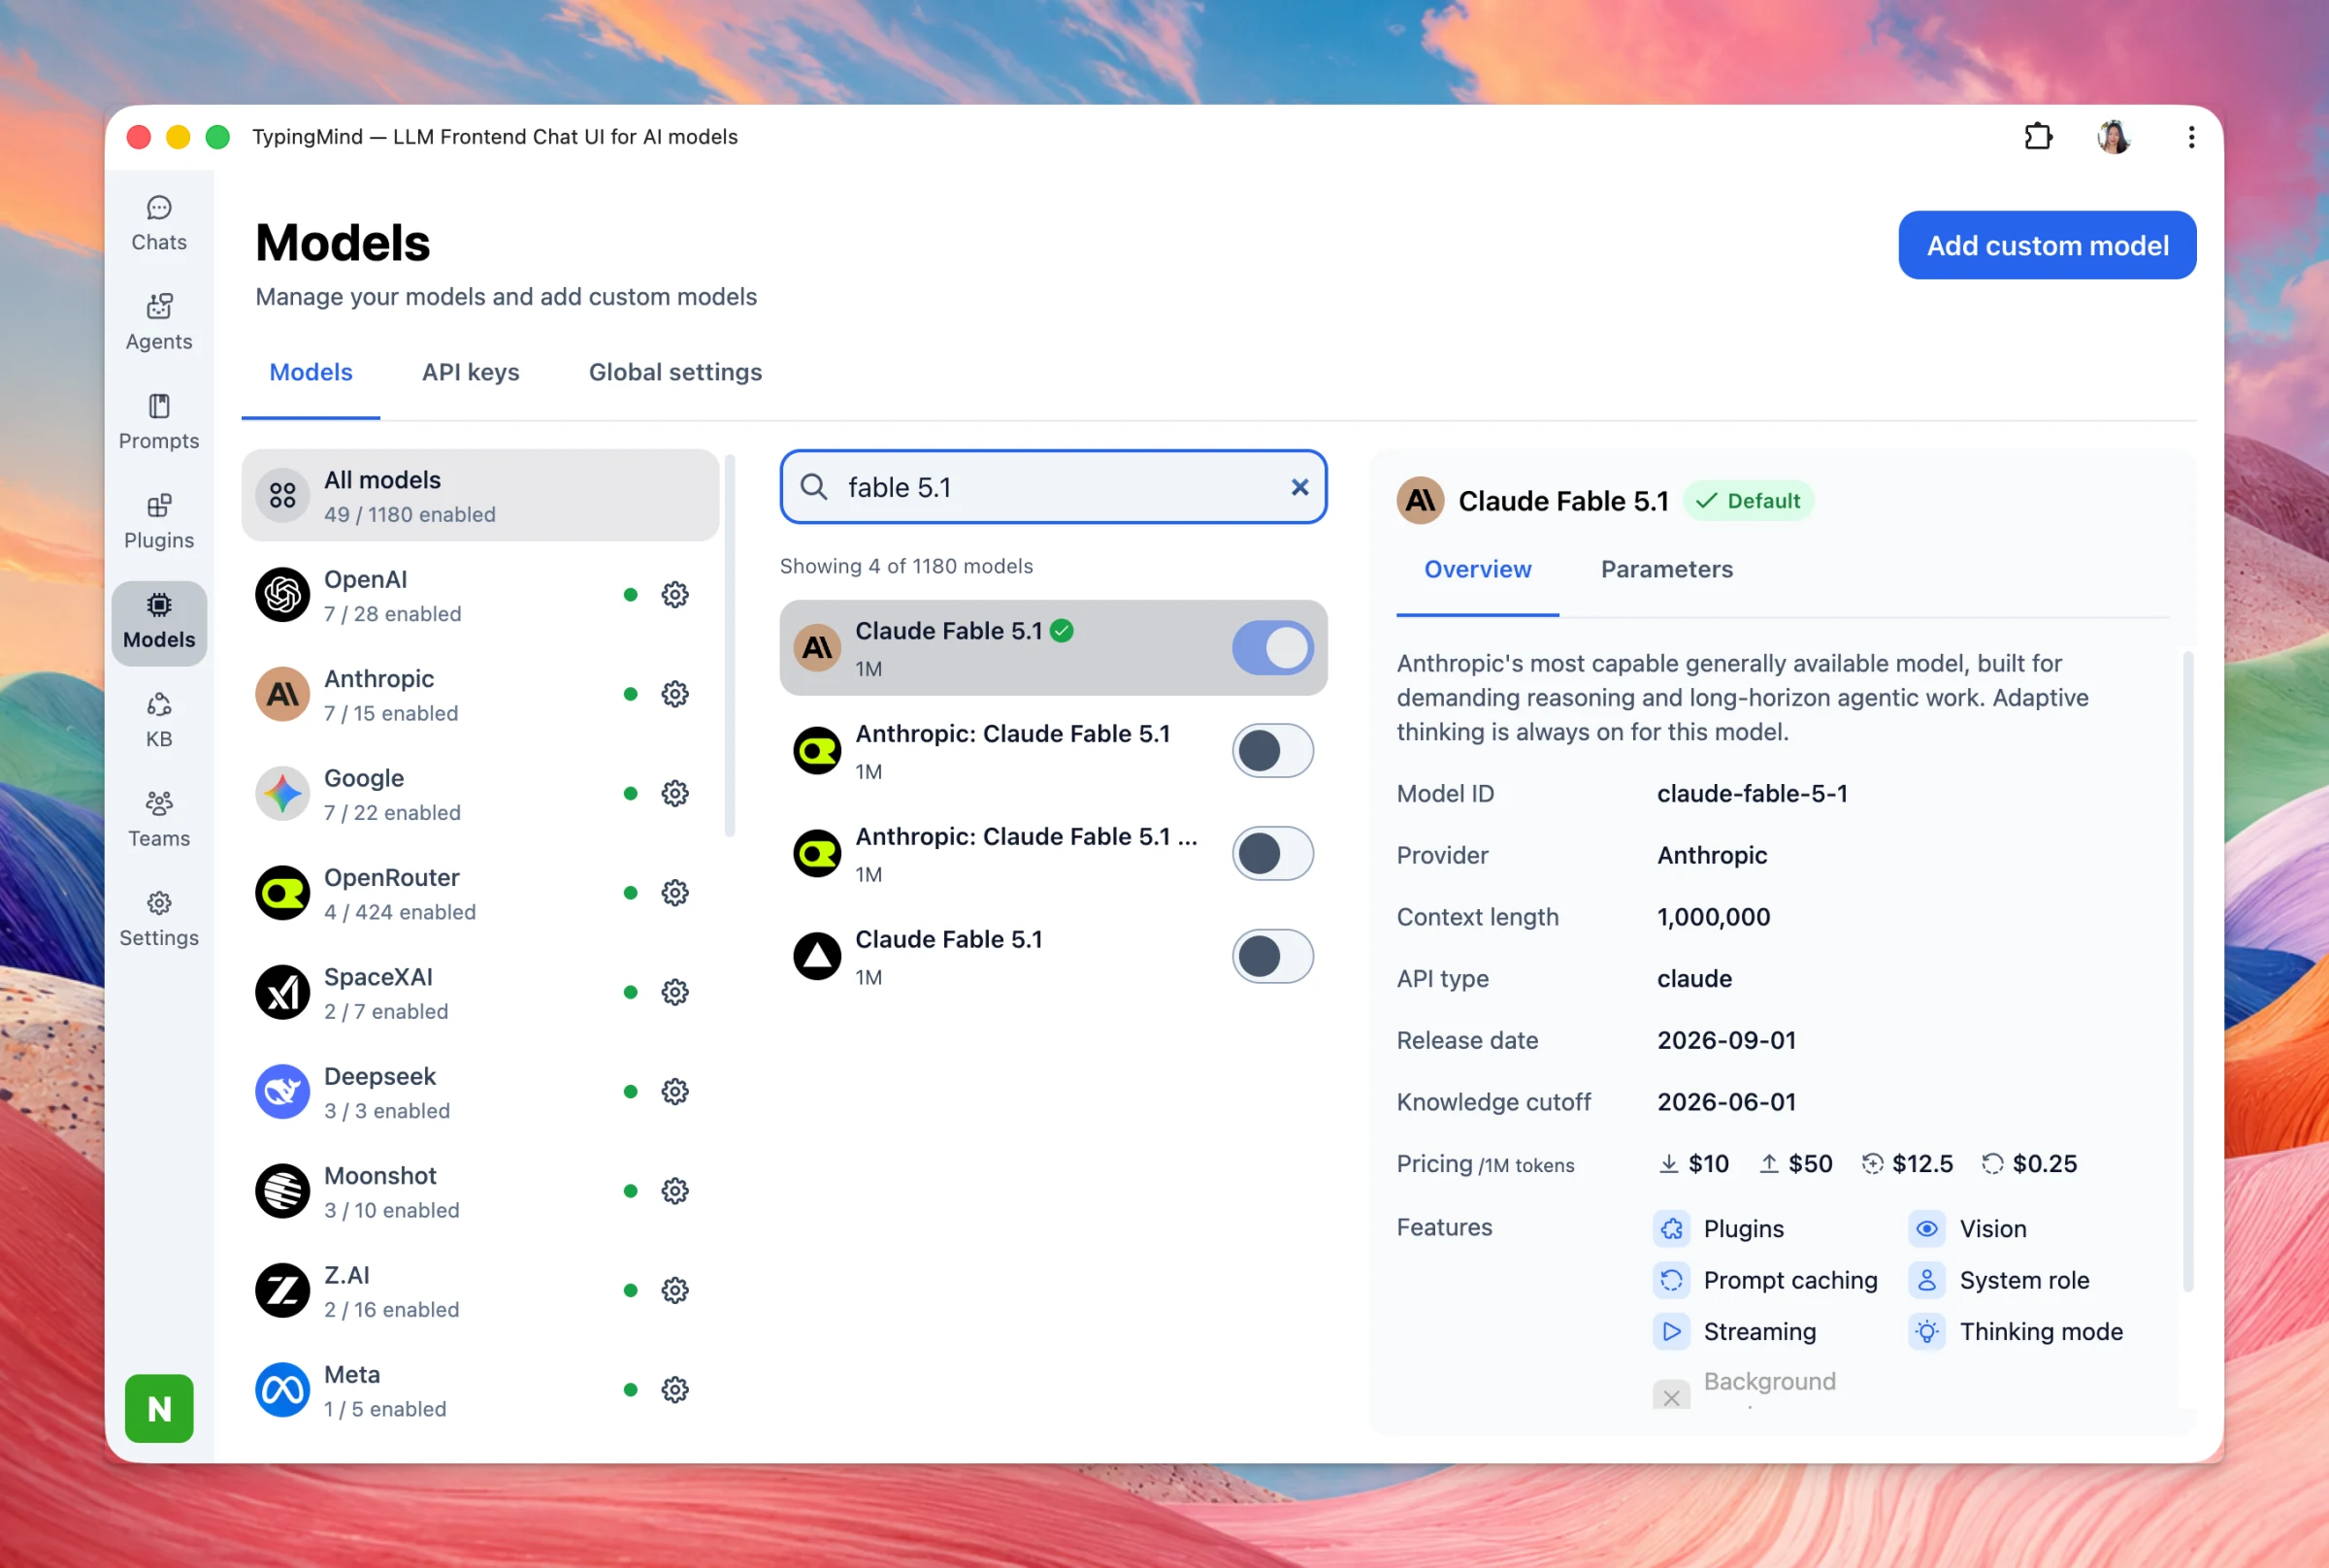
Task: Open the extensions puzzle icon in title bar
Action: point(2038,136)
